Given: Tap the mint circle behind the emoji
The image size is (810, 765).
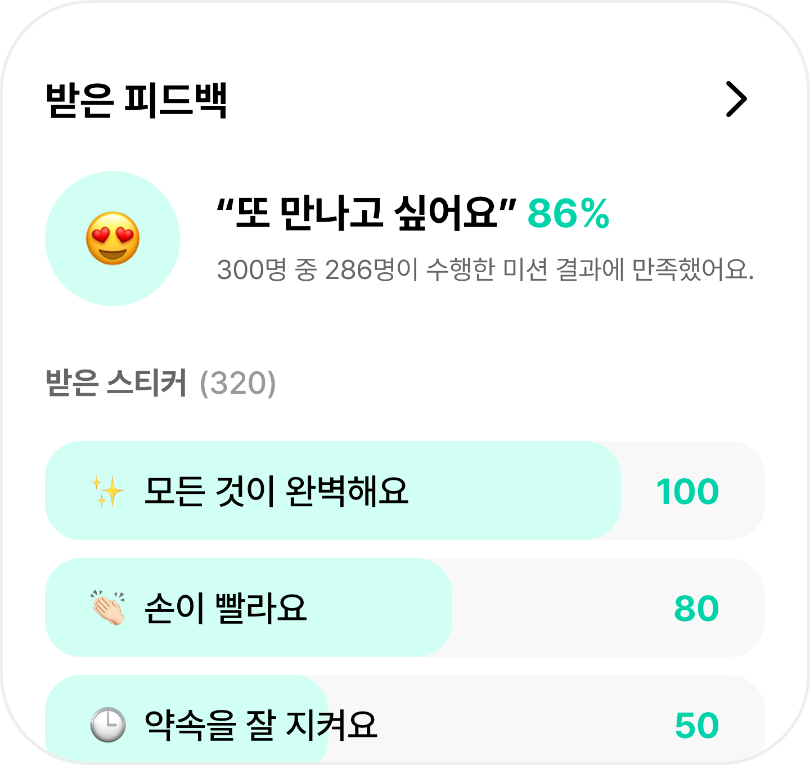Looking at the screenshot, I should [113, 239].
